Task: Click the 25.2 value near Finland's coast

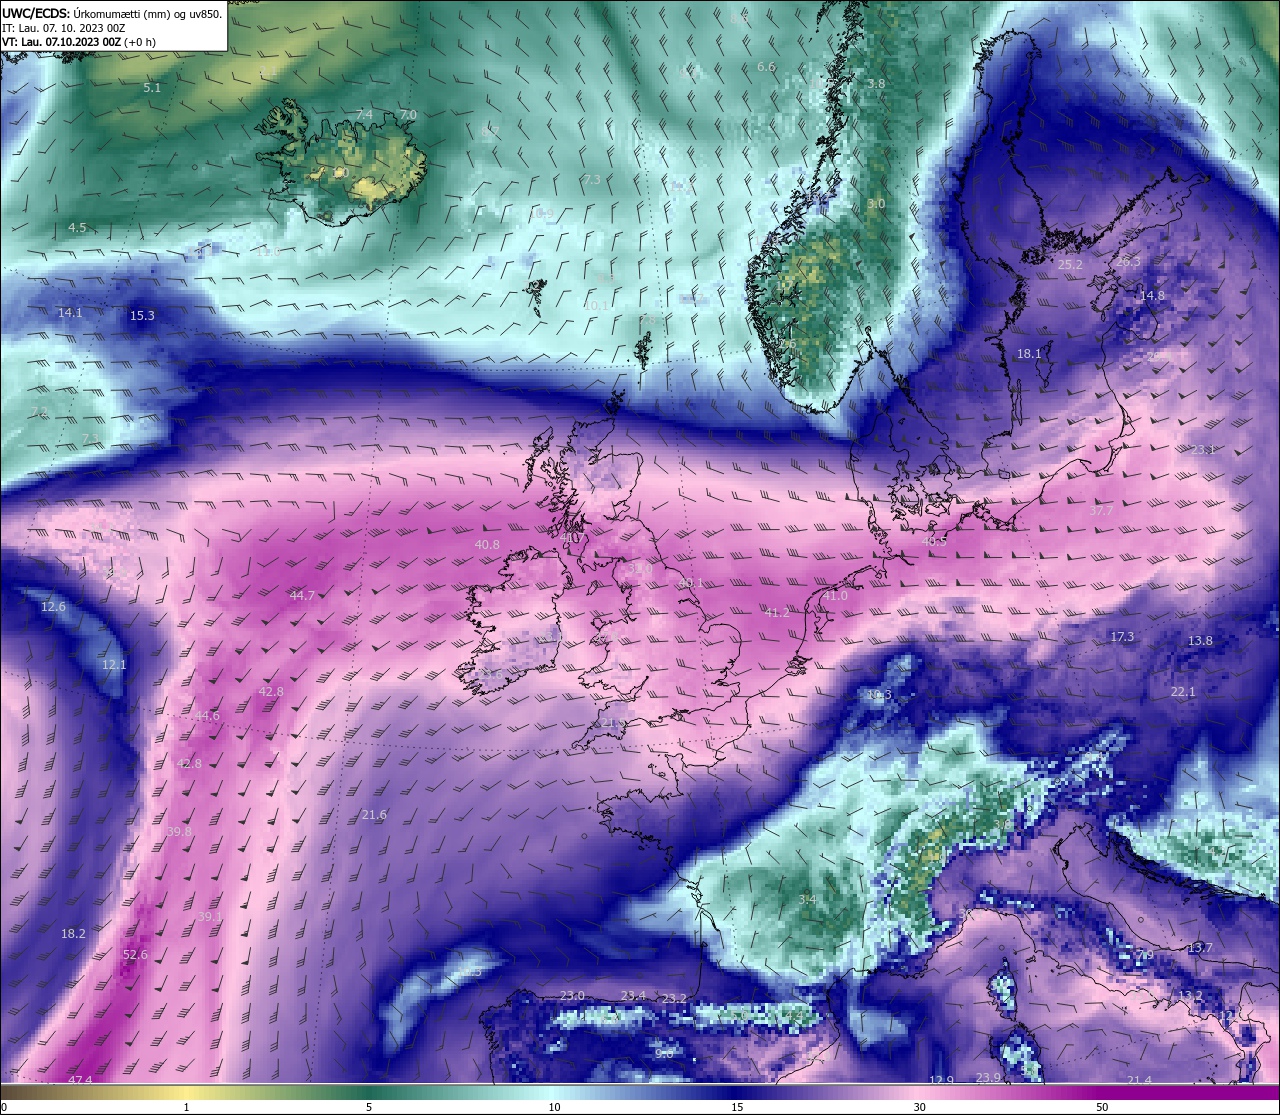Action: pyautogui.click(x=1070, y=265)
